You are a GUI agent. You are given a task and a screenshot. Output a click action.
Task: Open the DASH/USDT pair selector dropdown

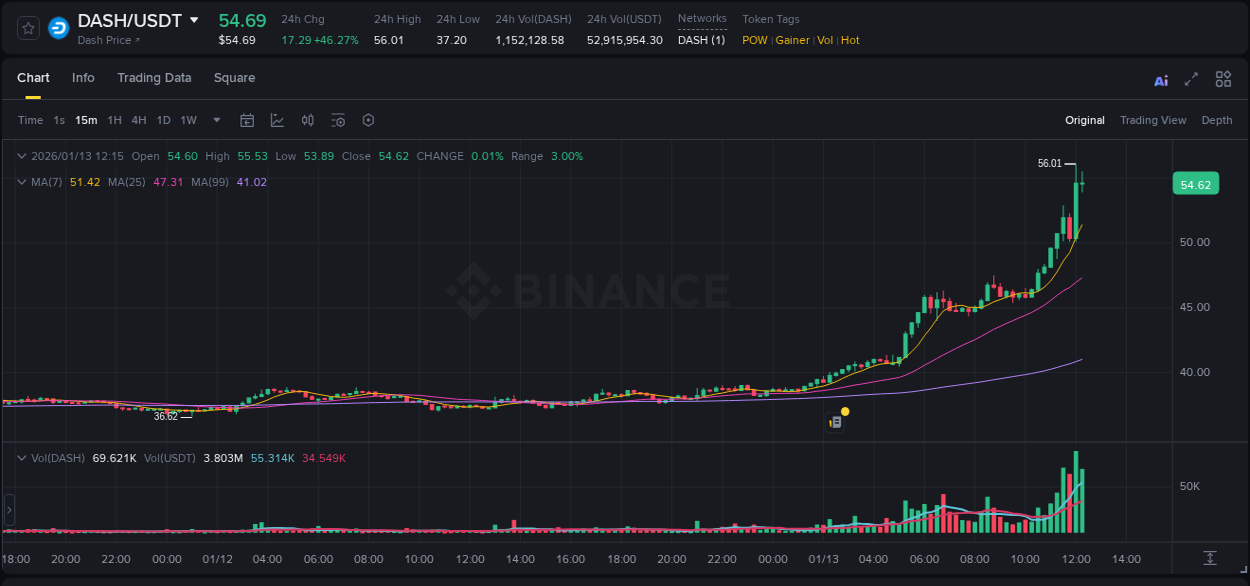coord(194,19)
